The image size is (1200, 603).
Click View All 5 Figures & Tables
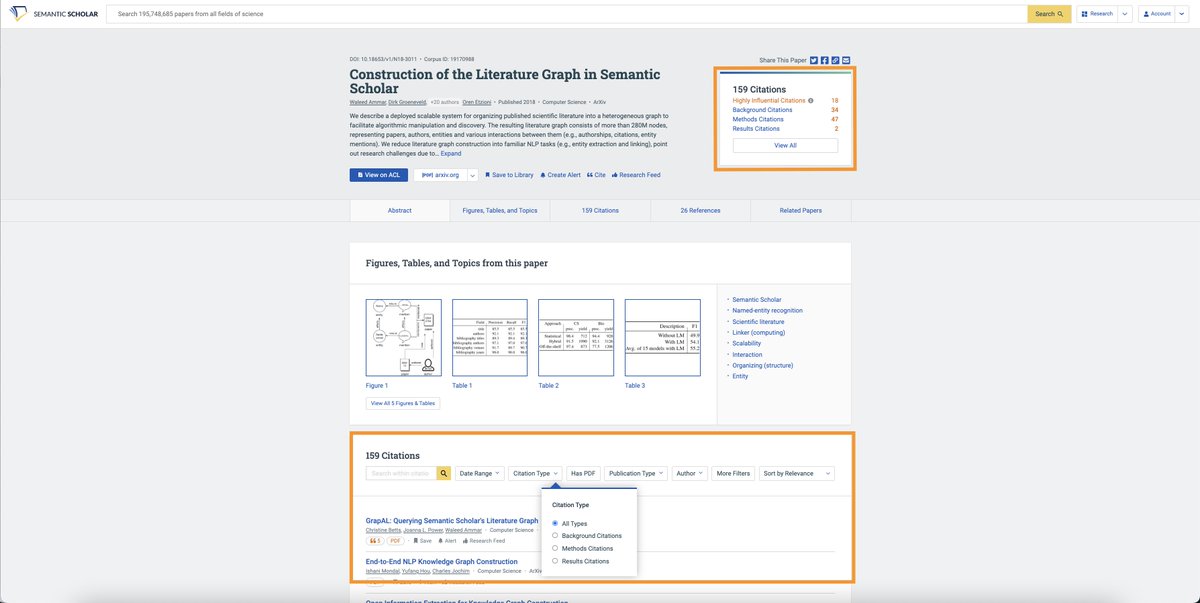pyautogui.click(x=403, y=403)
